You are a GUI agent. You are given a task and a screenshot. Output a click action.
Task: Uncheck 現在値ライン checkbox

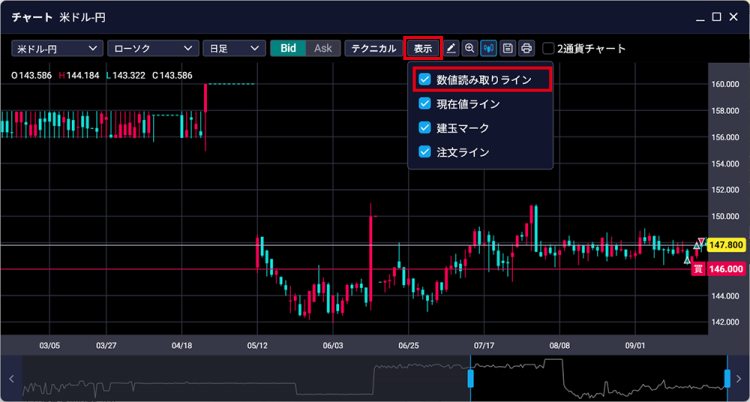tap(425, 104)
